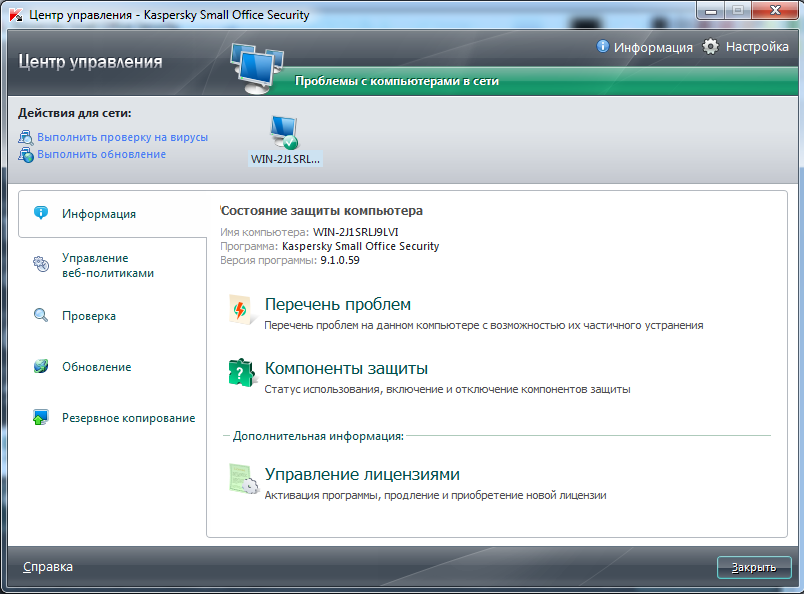Click the update globe icon beside Выполнить обновление

26,154
